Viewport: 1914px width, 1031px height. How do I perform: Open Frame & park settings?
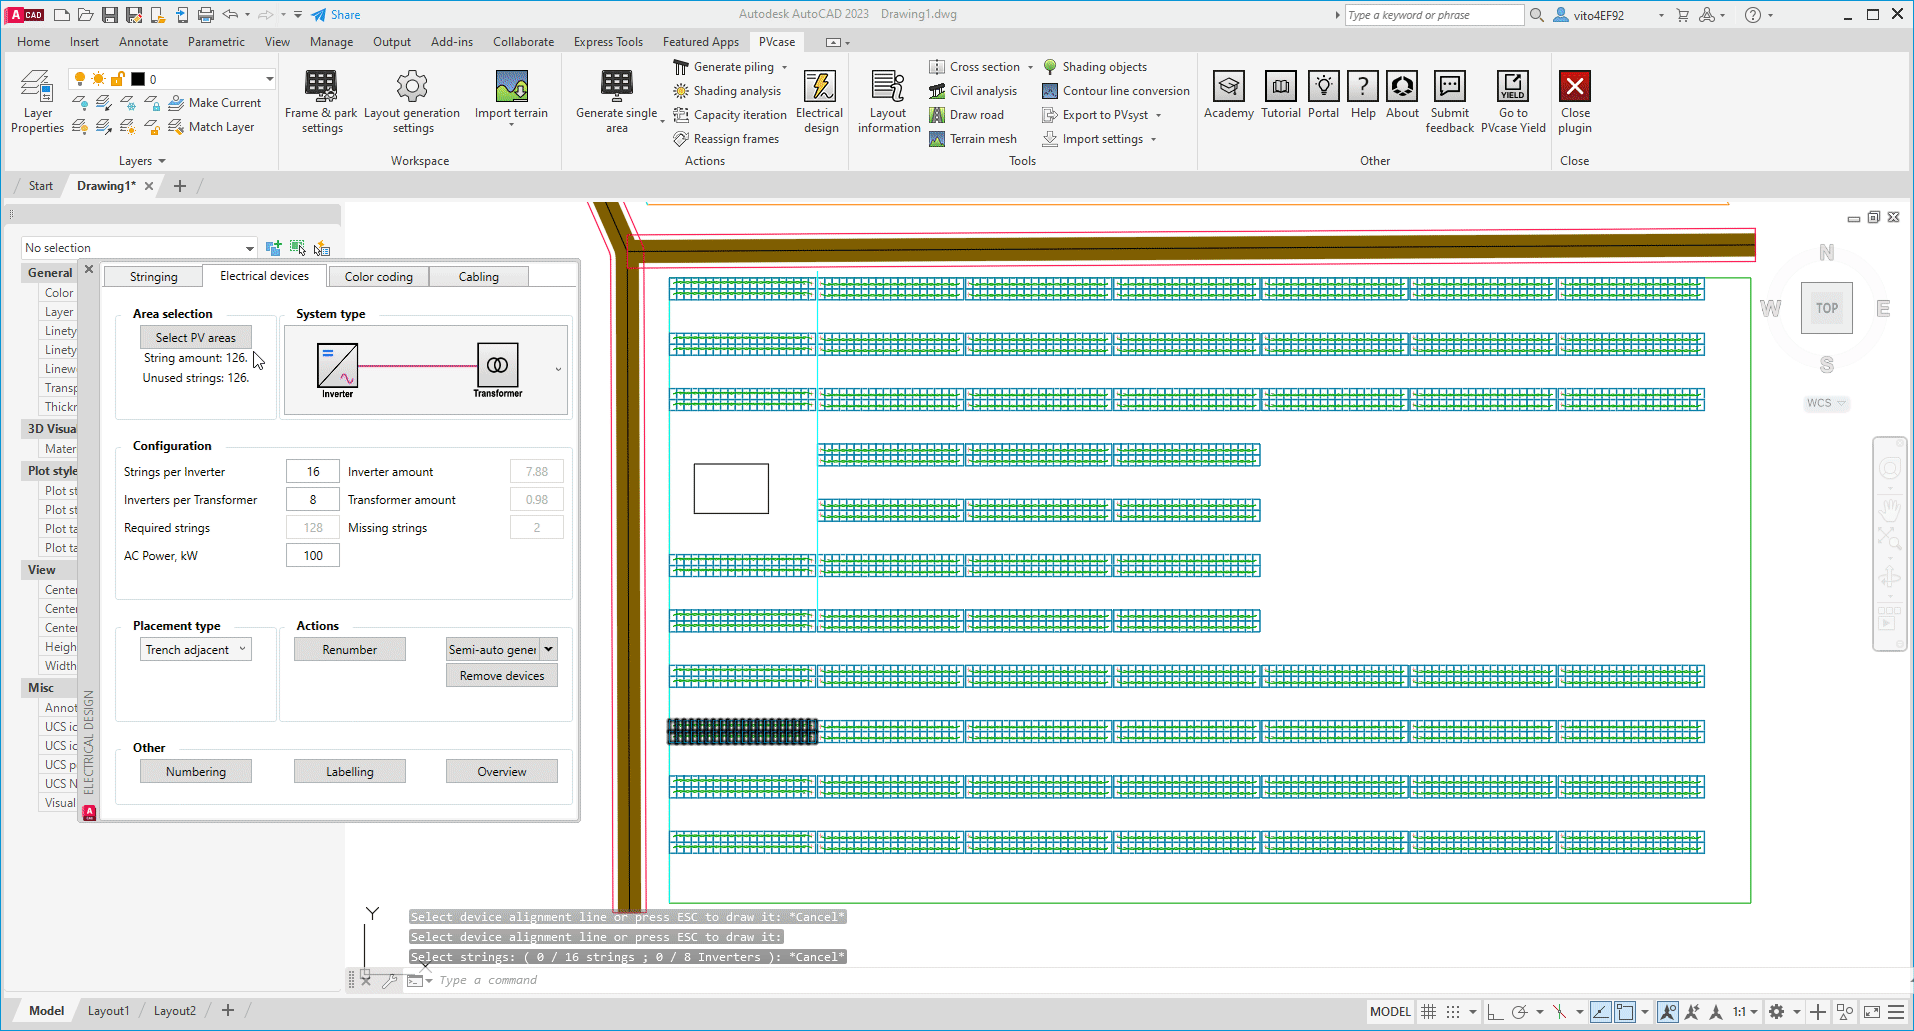[321, 101]
